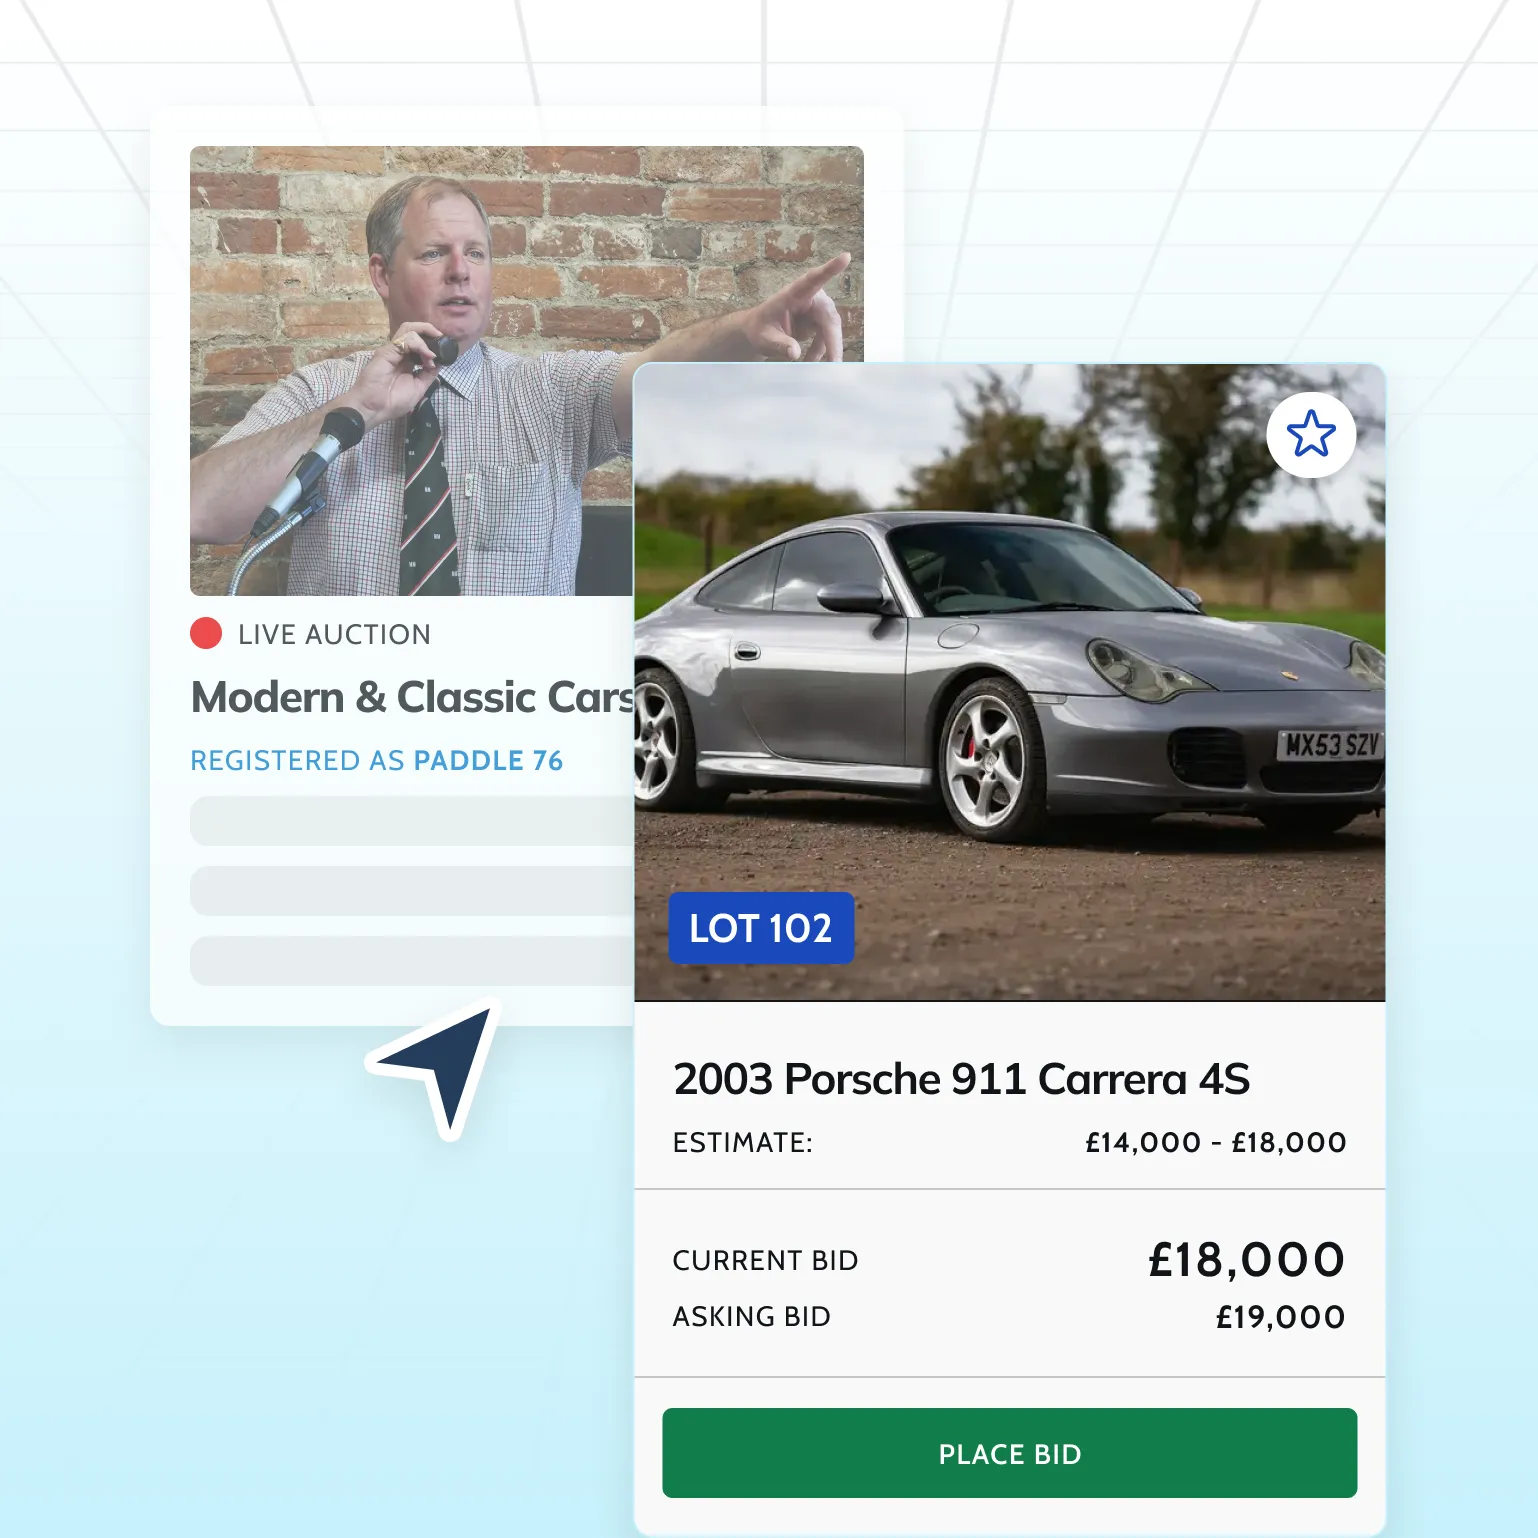Click the auctioneer live video thumbnail

point(412,371)
